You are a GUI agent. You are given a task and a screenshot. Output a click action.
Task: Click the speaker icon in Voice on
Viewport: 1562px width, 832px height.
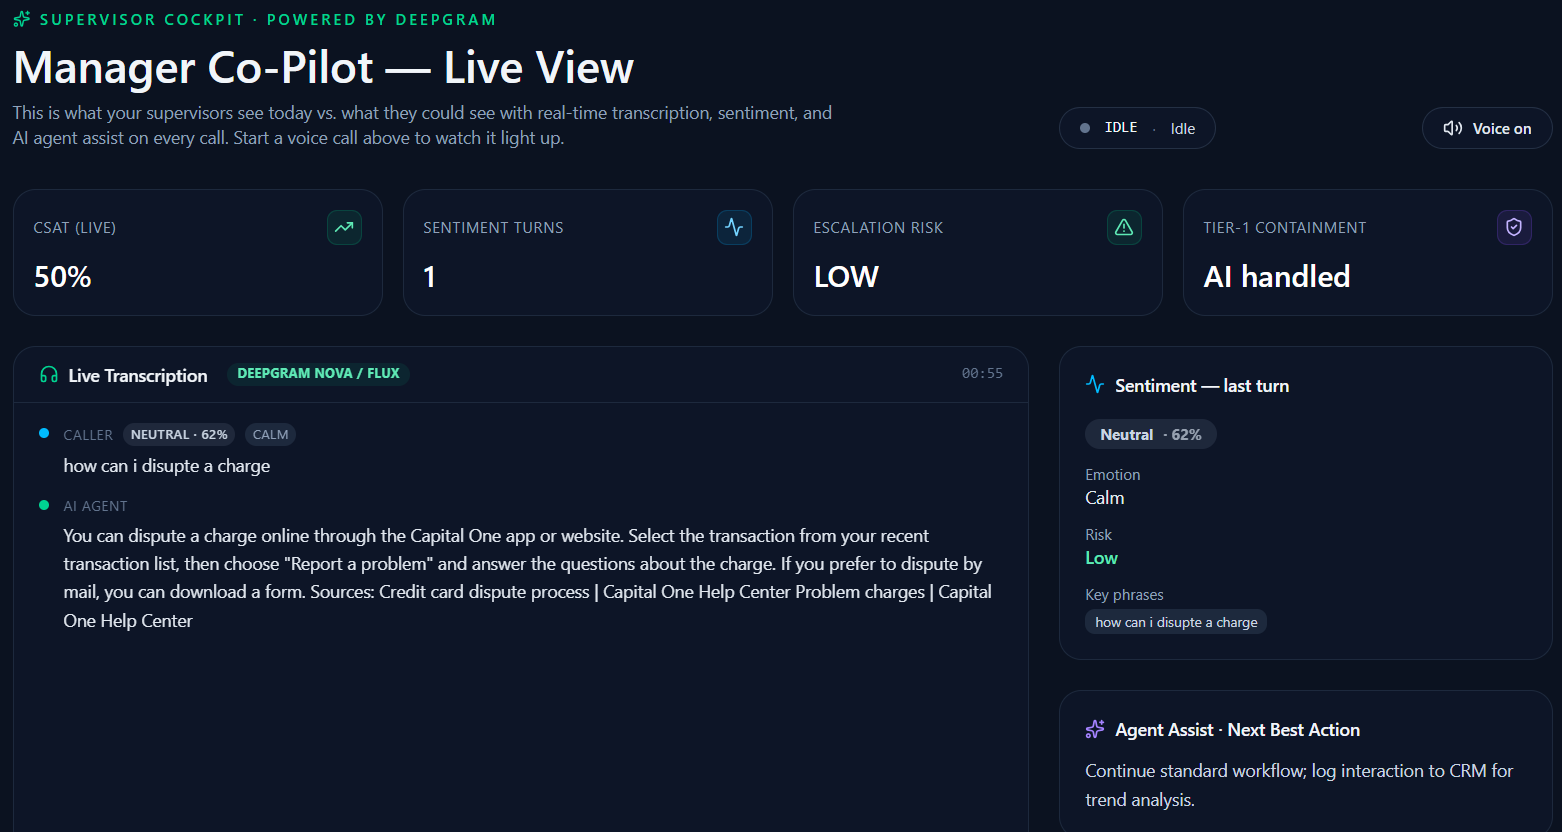(1453, 128)
